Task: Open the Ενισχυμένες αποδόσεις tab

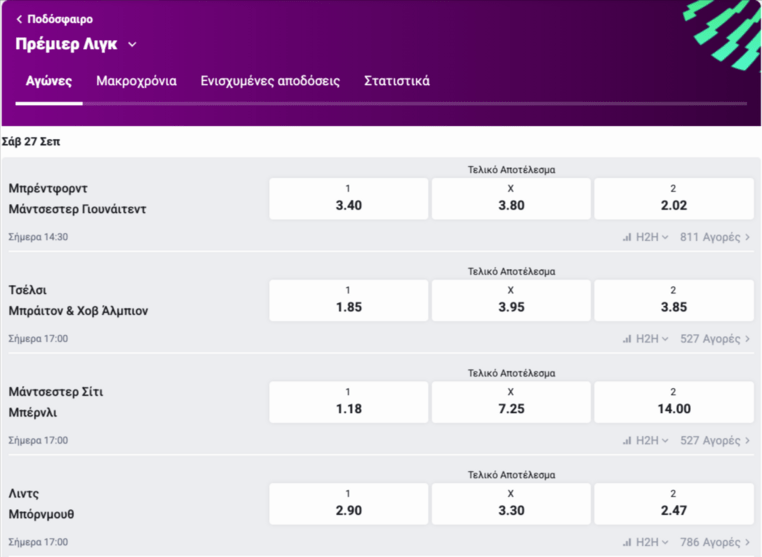Action: coord(270,81)
